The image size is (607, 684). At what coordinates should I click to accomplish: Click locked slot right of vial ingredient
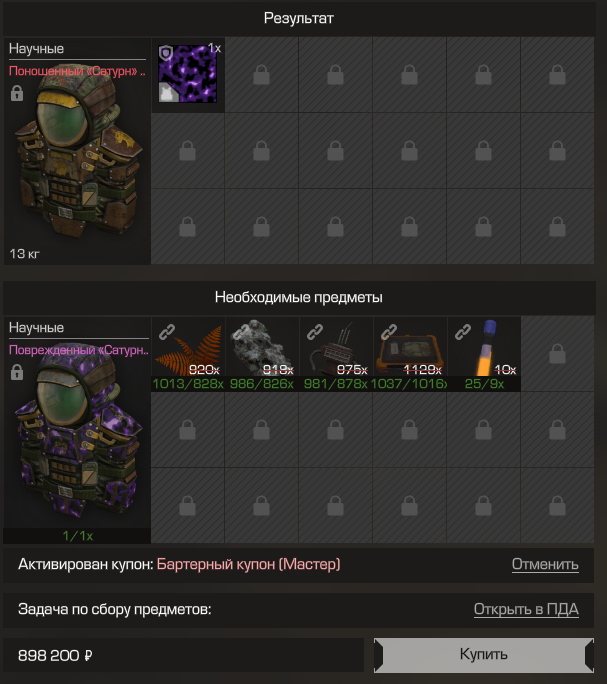pos(557,354)
